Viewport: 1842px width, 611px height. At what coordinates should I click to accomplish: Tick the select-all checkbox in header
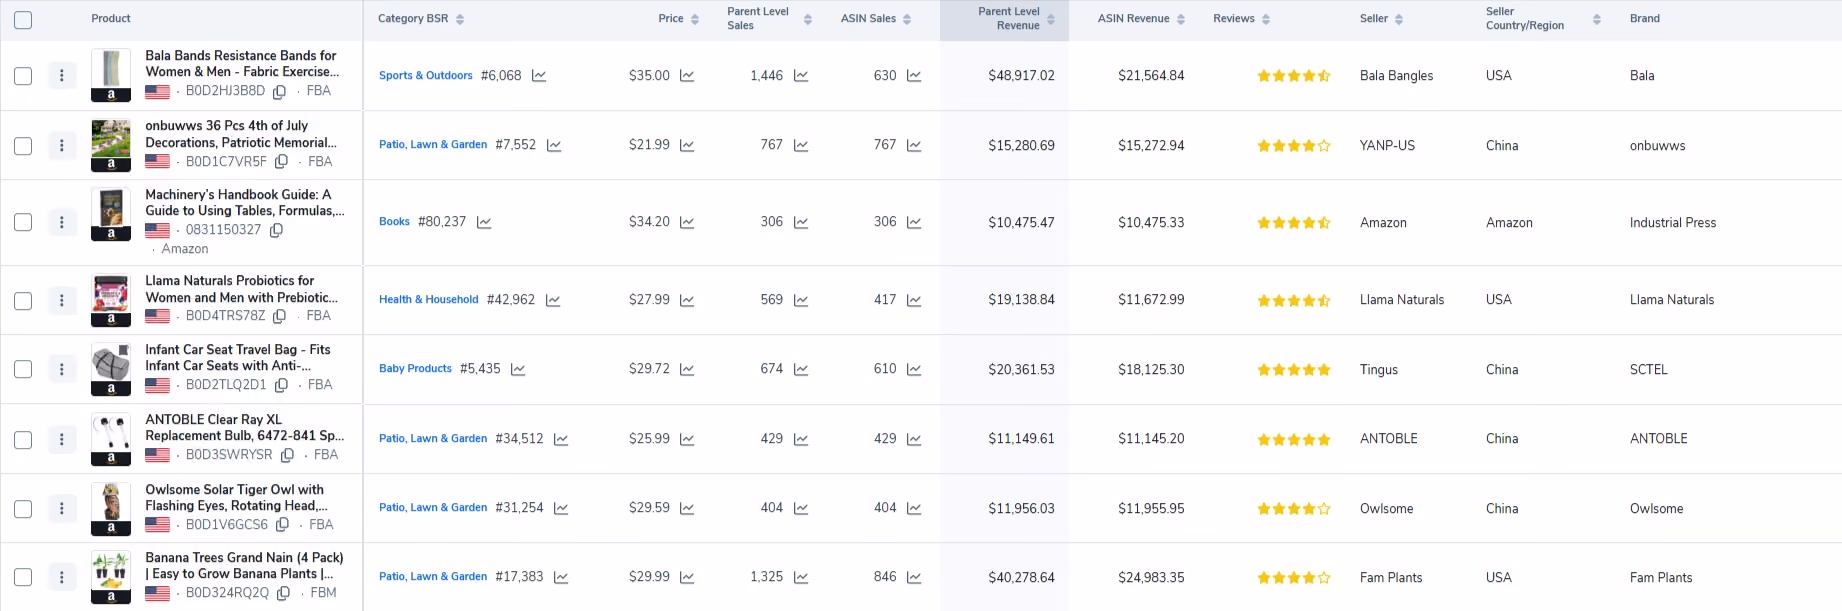tap(23, 20)
